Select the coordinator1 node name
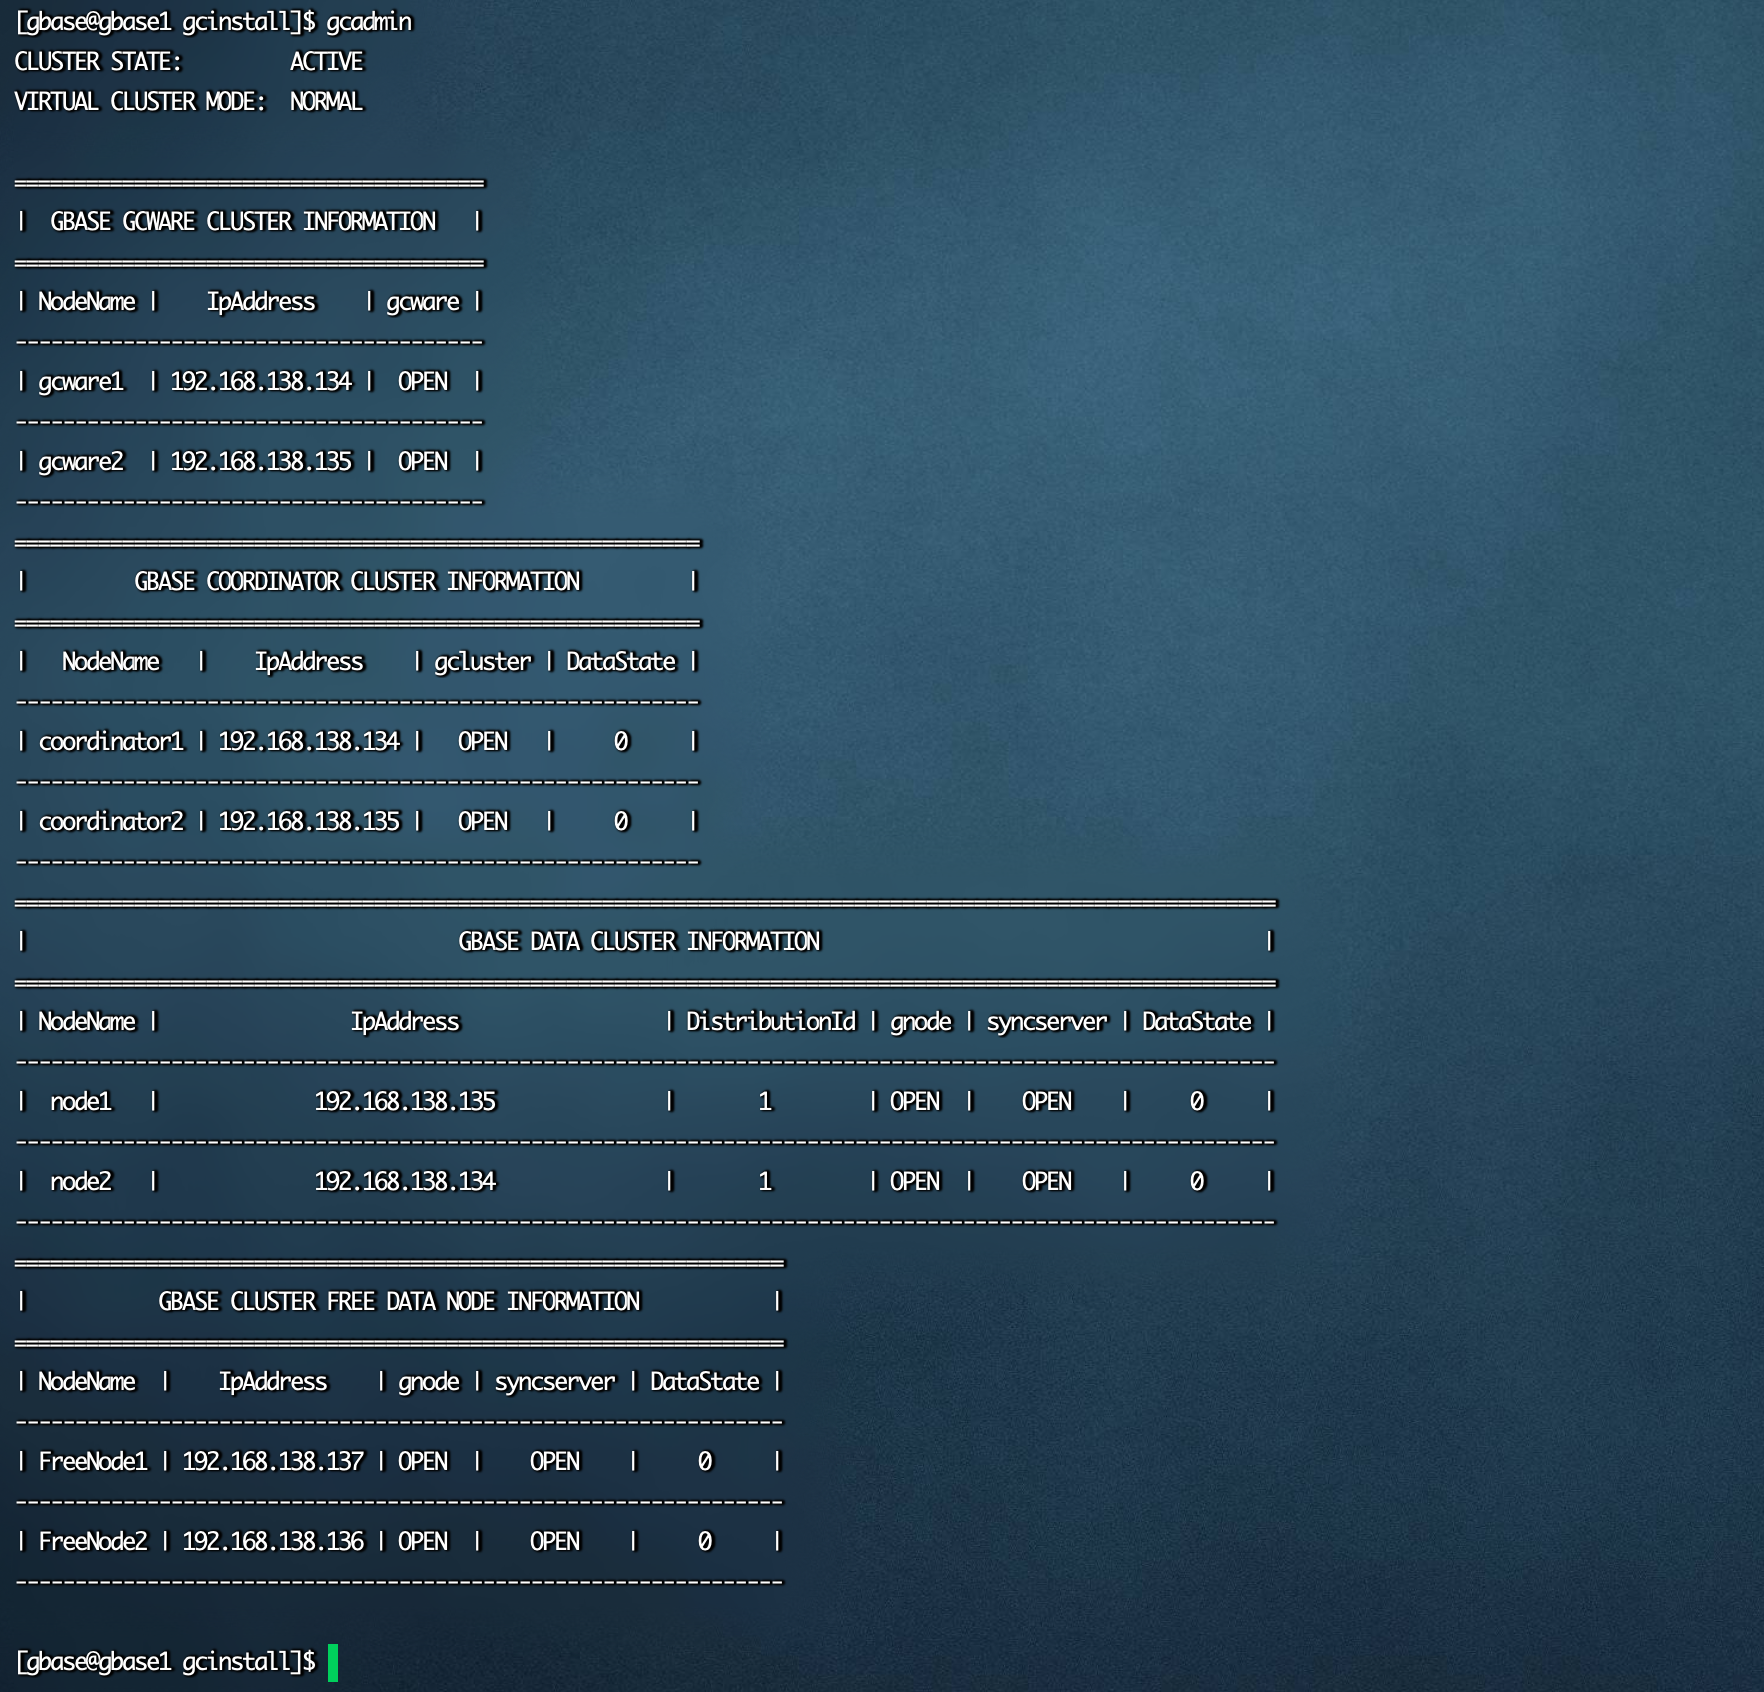The height and width of the screenshot is (1692, 1764). coord(111,742)
